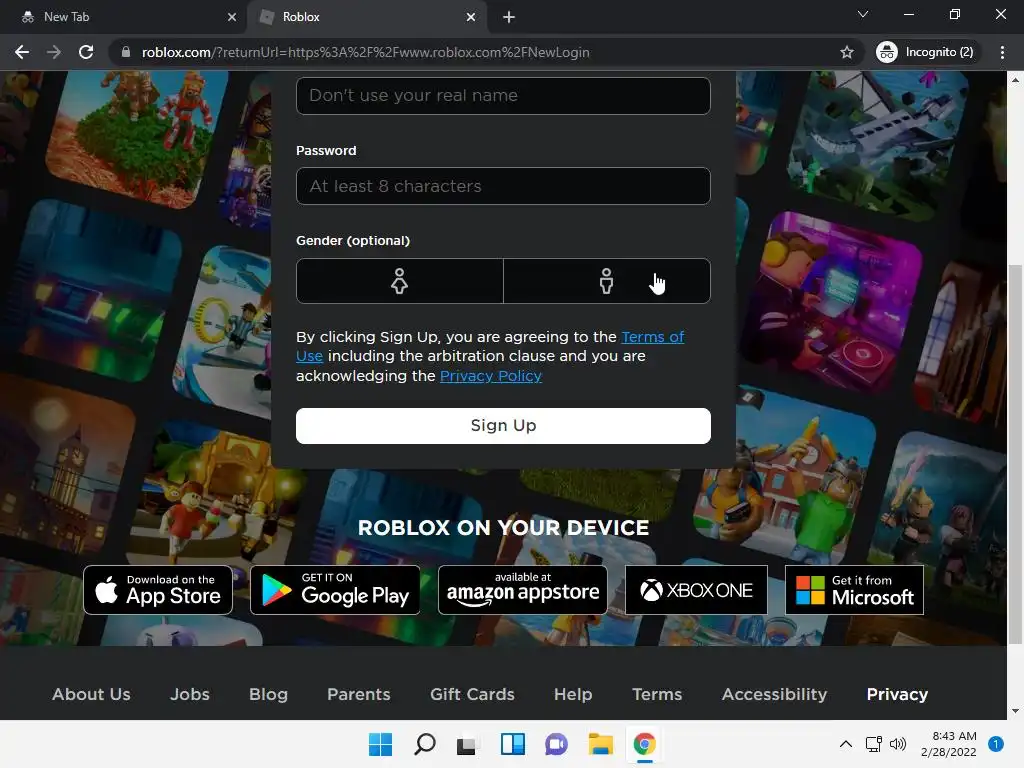This screenshot has height=768, width=1024.
Task: Focus the username field 'Don't use your real name'
Action: click(x=503, y=95)
